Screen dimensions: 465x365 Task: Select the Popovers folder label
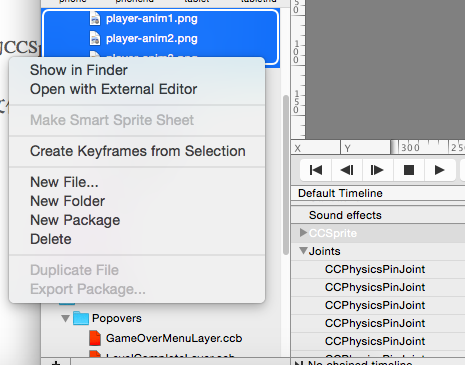tap(117, 318)
